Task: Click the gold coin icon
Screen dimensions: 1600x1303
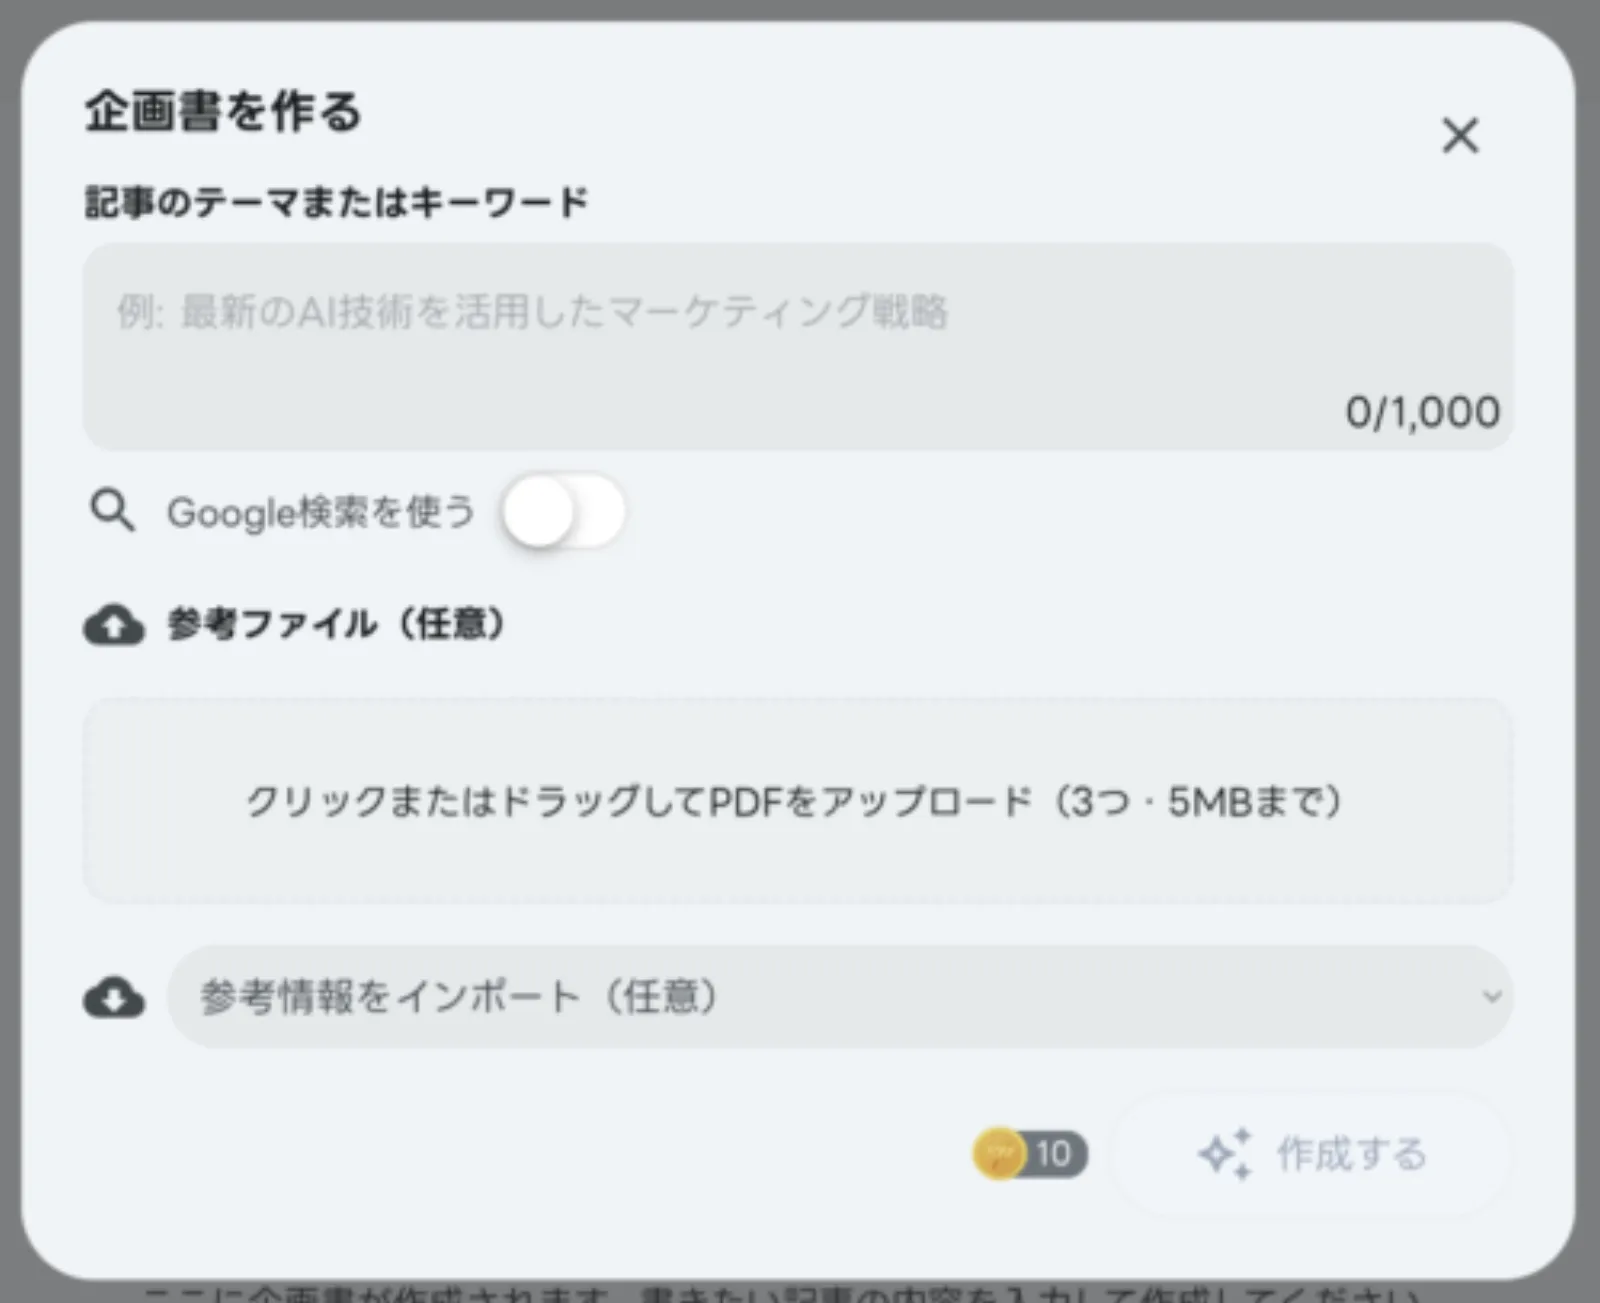Action: pyautogui.click(x=999, y=1154)
